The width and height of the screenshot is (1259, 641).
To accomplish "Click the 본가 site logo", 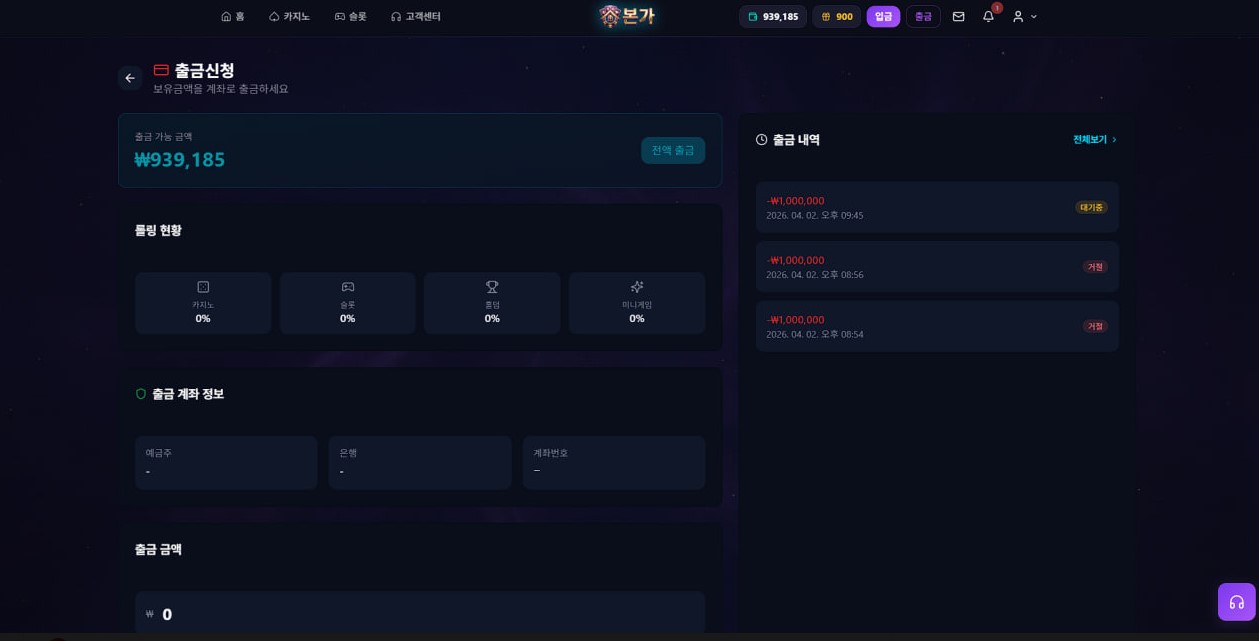I will coord(627,16).
